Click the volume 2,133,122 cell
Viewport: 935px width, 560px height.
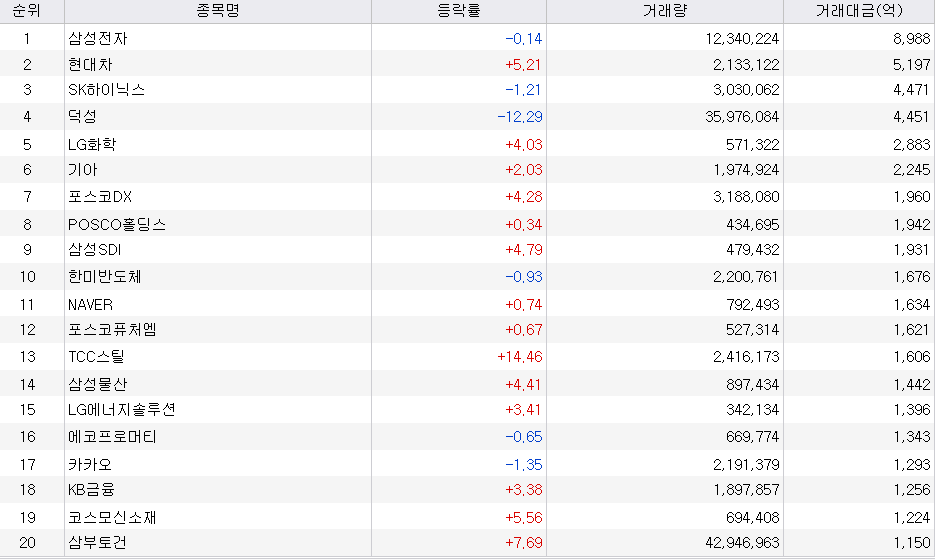pyautogui.click(x=746, y=65)
